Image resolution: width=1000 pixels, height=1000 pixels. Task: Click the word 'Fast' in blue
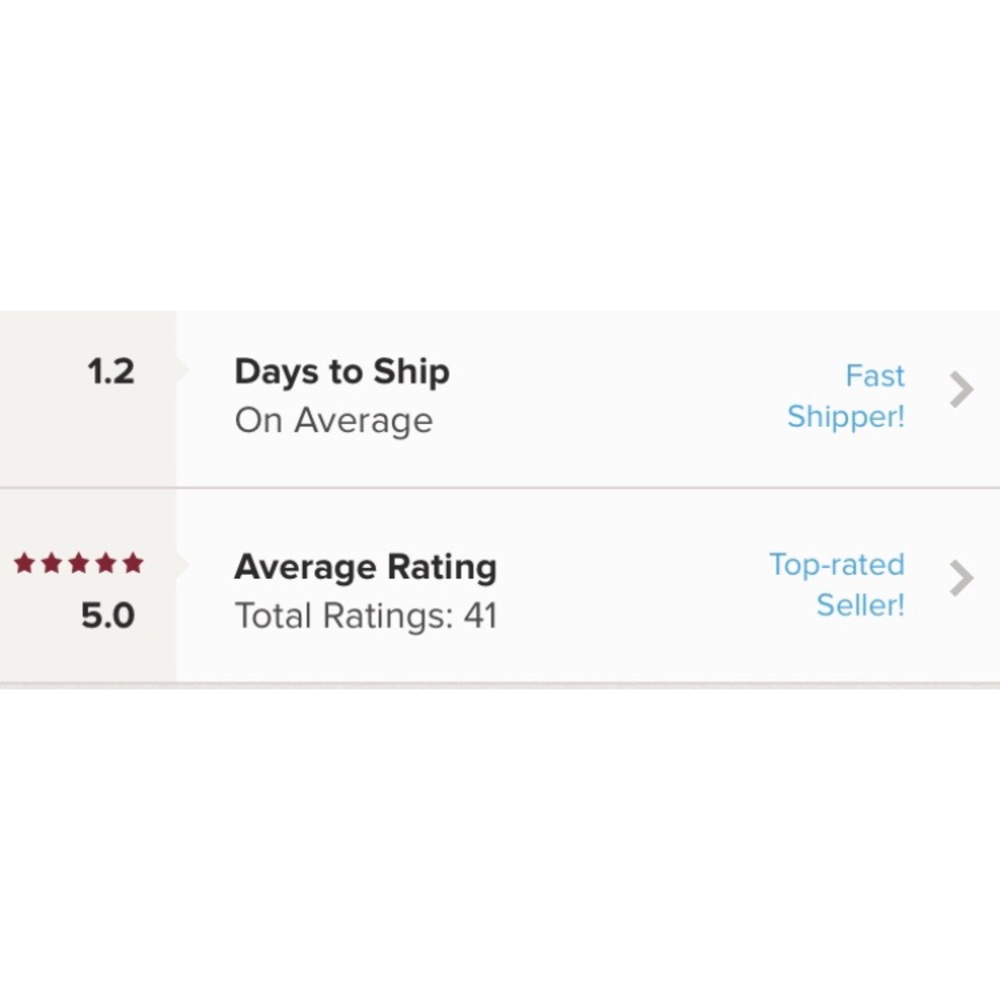point(874,376)
